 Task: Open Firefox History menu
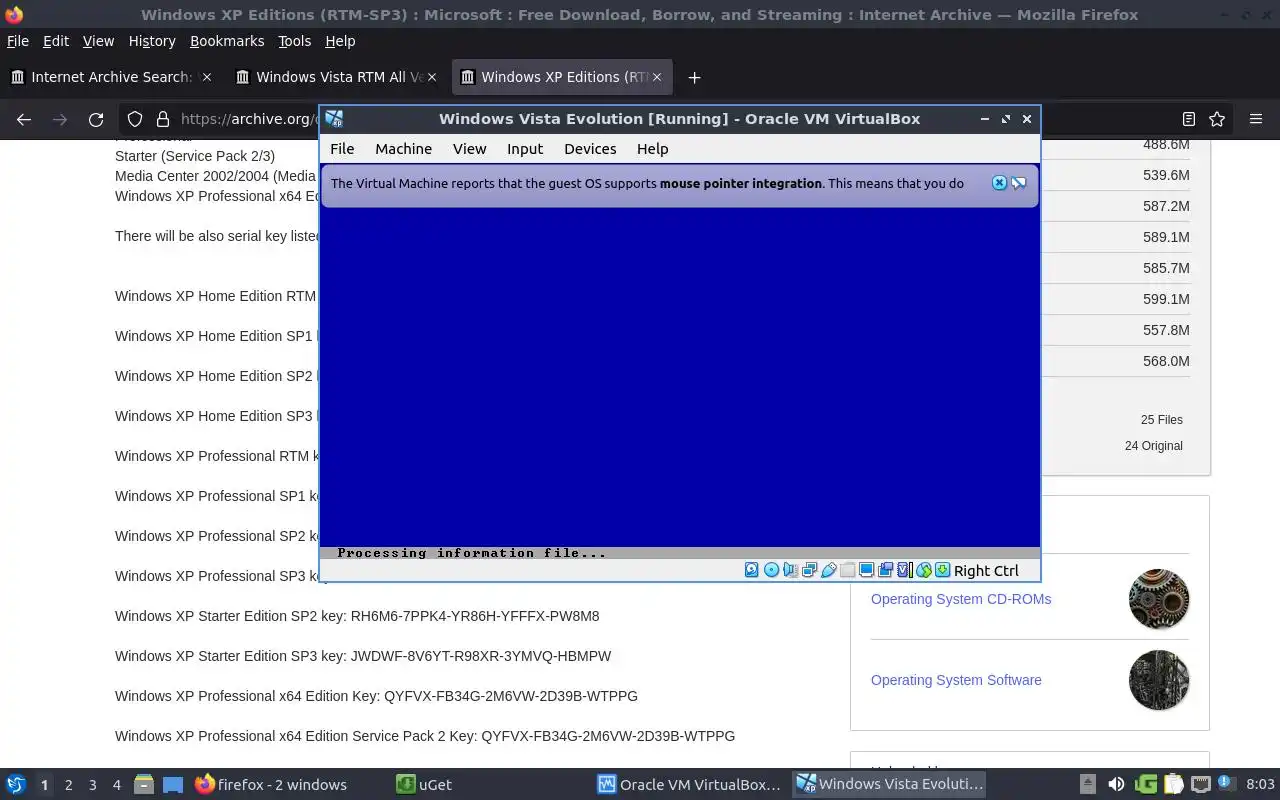point(152,41)
